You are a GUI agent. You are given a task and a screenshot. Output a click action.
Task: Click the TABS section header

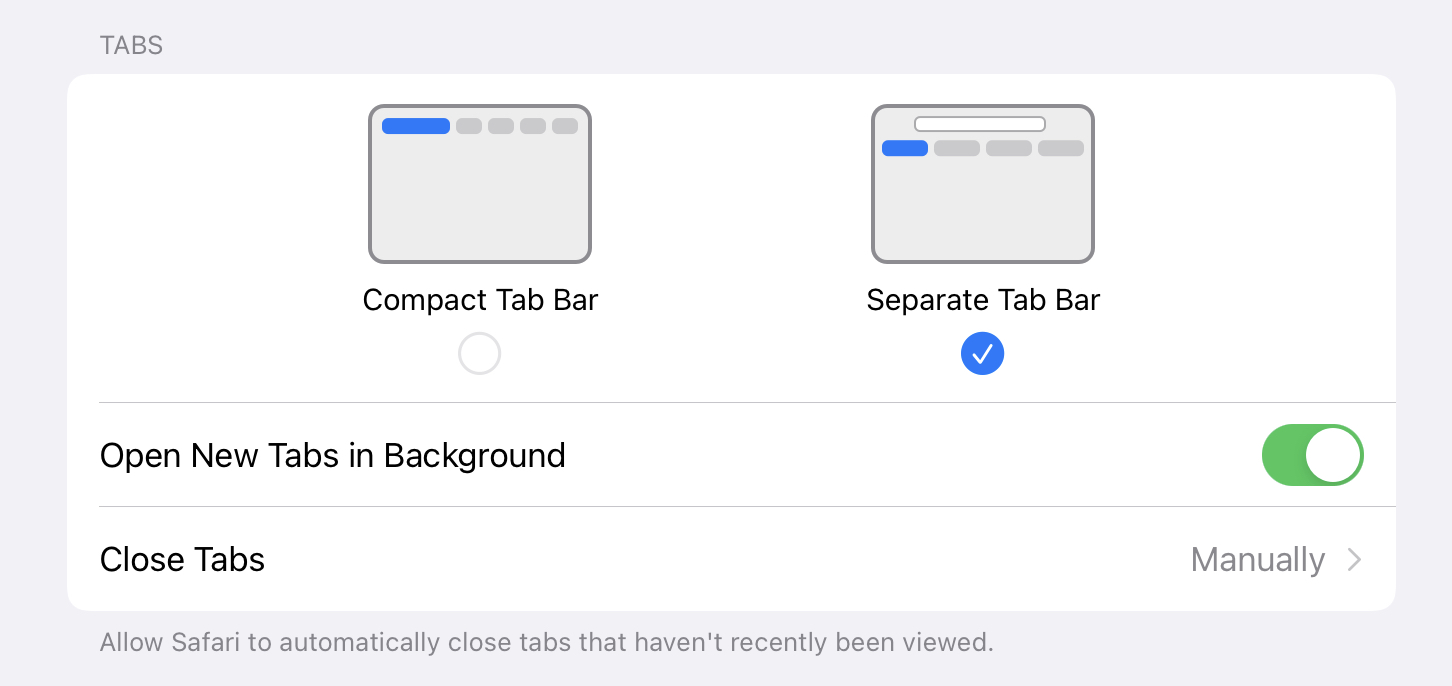[x=131, y=45]
